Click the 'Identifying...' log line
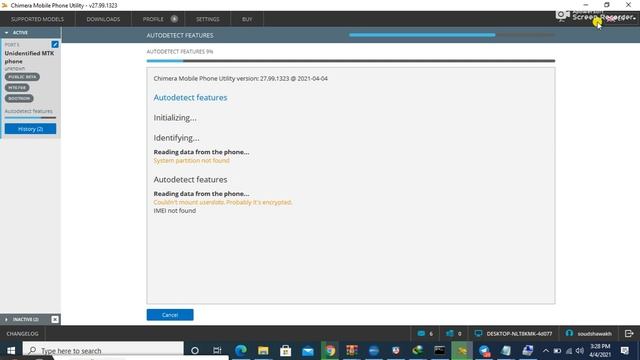 176,138
